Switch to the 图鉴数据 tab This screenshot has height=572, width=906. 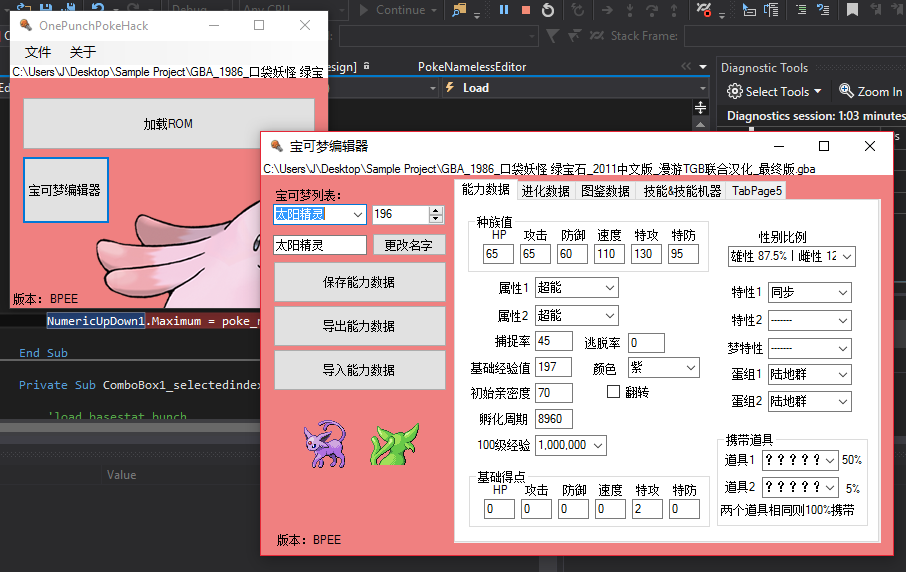point(605,191)
